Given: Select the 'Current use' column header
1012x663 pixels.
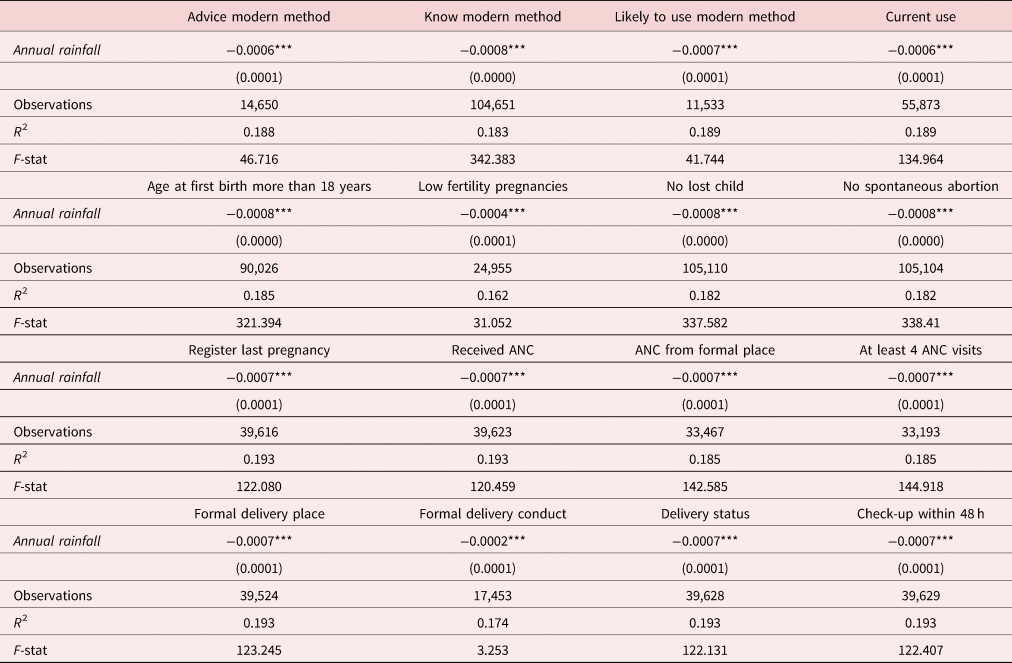Looking at the screenshot, I should (921, 17).
